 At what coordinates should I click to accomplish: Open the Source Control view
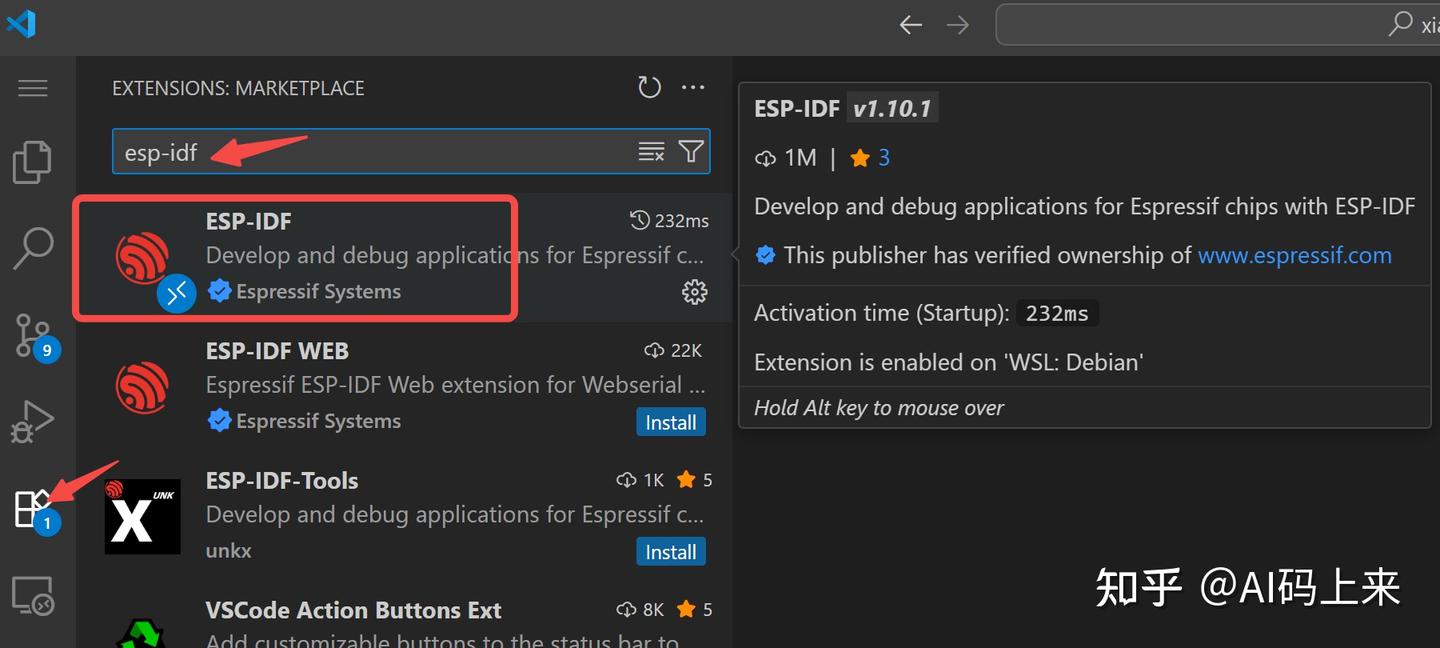(32, 335)
